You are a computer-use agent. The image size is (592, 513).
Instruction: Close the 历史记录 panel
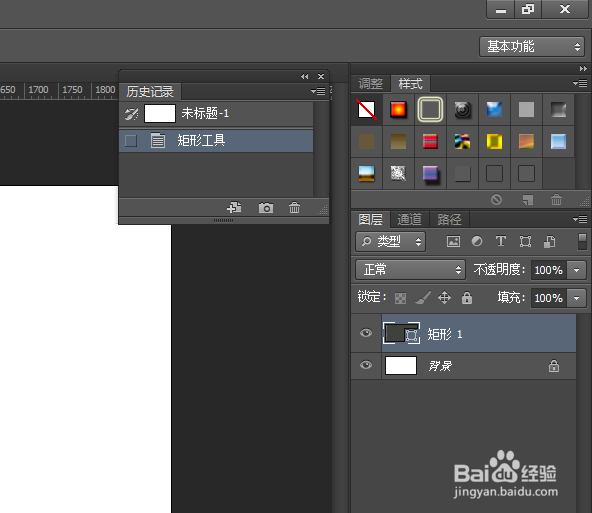(x=321, y=77)
